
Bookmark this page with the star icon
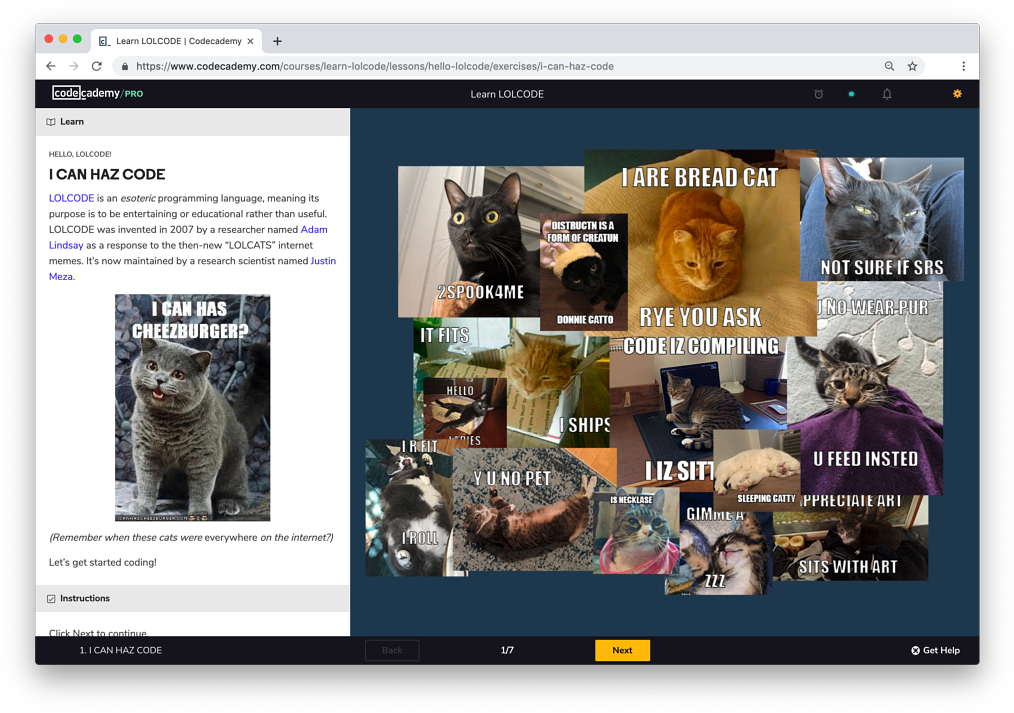[912, 66]
